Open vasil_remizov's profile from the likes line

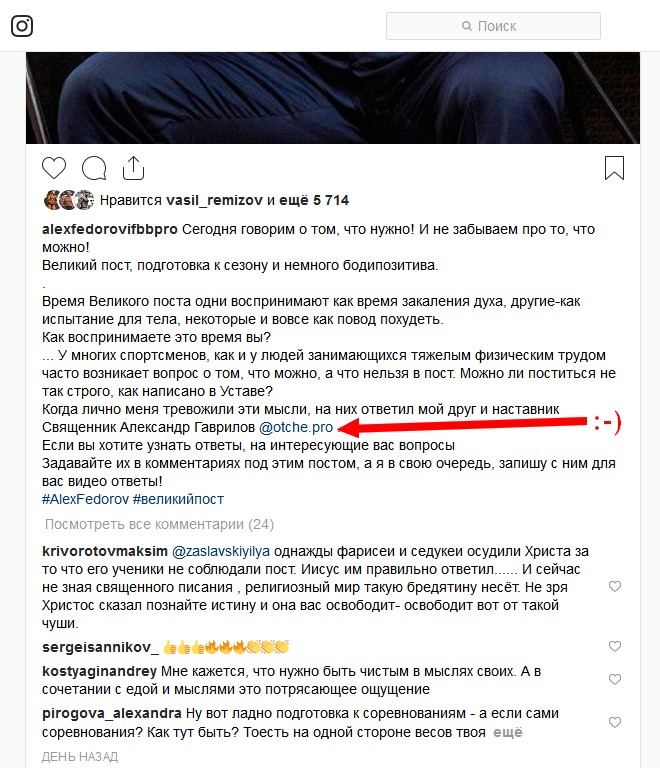214,200
